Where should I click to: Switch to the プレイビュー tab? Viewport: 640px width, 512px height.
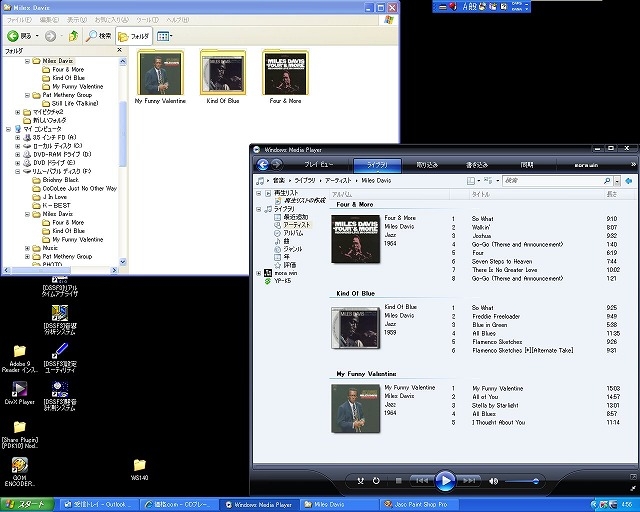(x=318, y=165)
